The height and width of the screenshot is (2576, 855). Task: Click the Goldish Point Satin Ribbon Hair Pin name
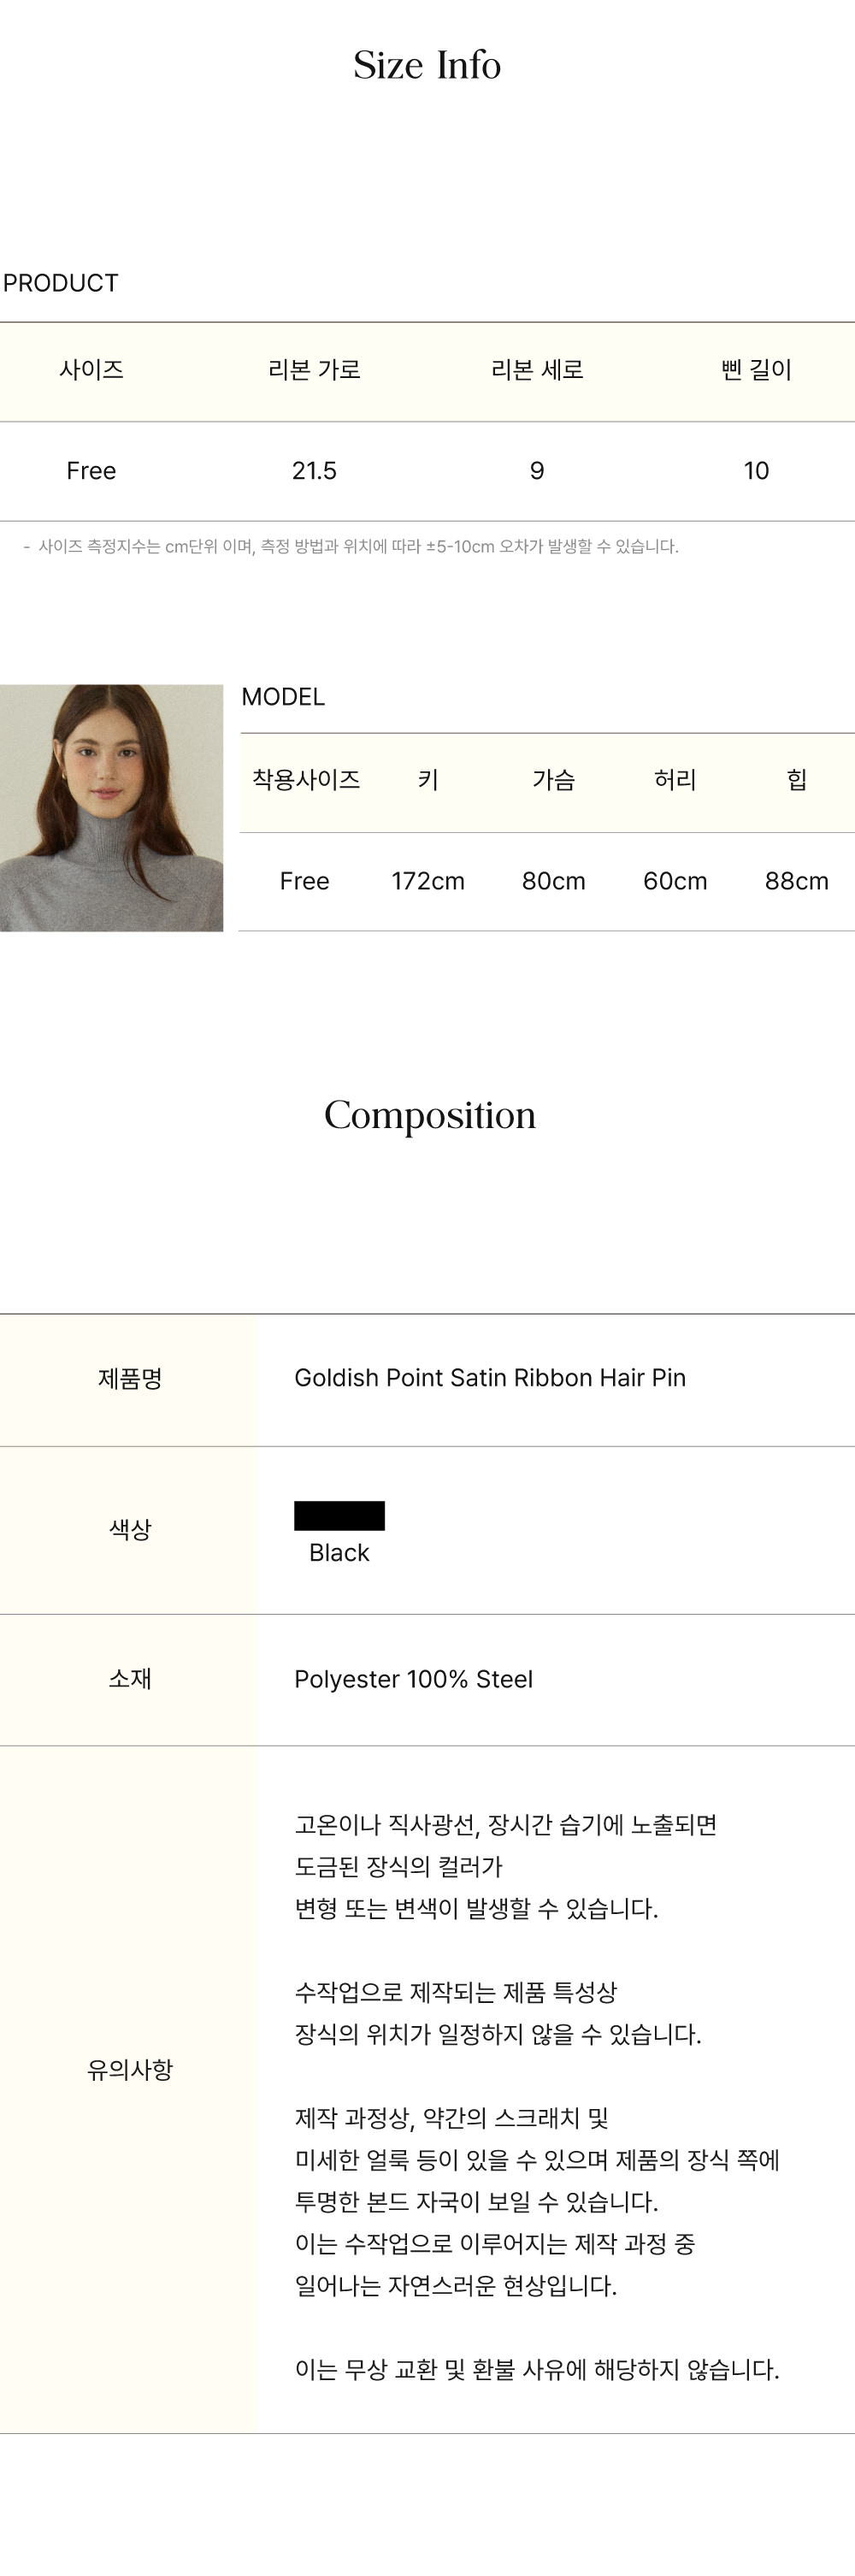pos(490,1378)
